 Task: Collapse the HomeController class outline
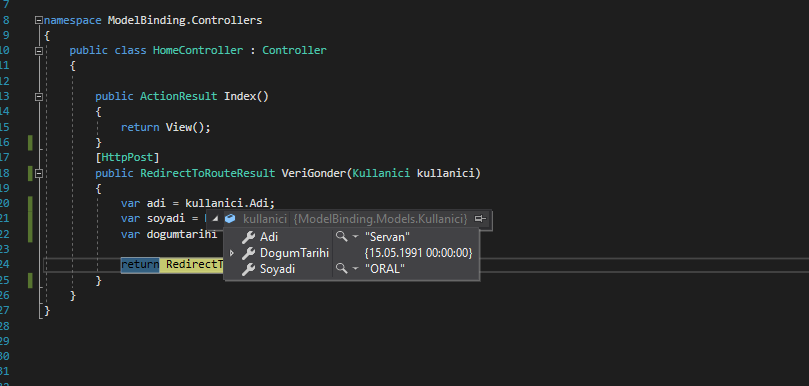38,51
